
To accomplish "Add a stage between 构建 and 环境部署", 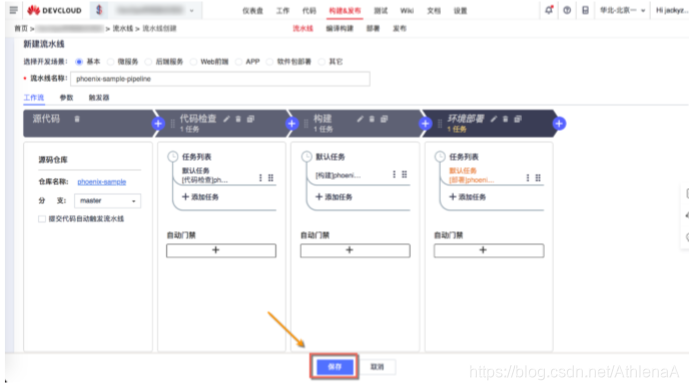I will click(x=425, y=124).
